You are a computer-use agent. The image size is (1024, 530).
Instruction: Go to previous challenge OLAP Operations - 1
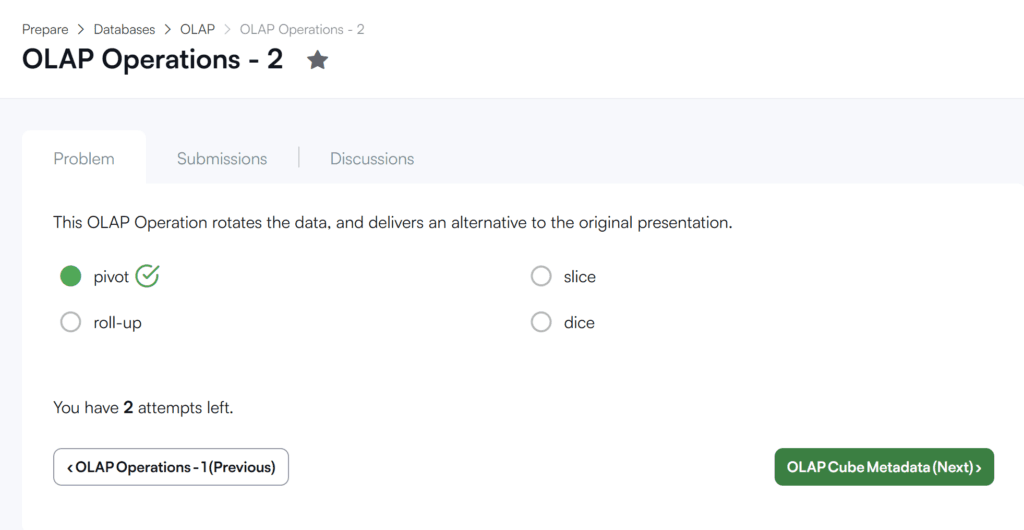point(171,467)
